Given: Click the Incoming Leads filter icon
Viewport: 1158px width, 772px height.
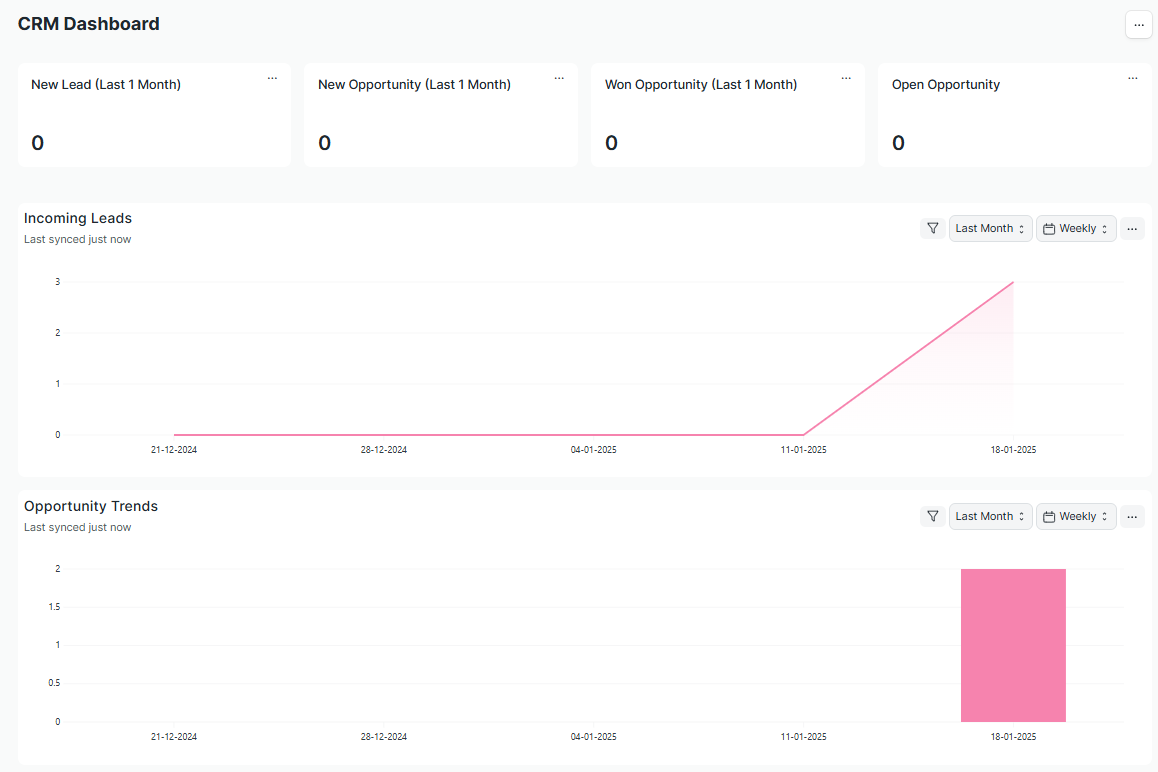Looking at the screenshot, I should [x=932, y=229].
